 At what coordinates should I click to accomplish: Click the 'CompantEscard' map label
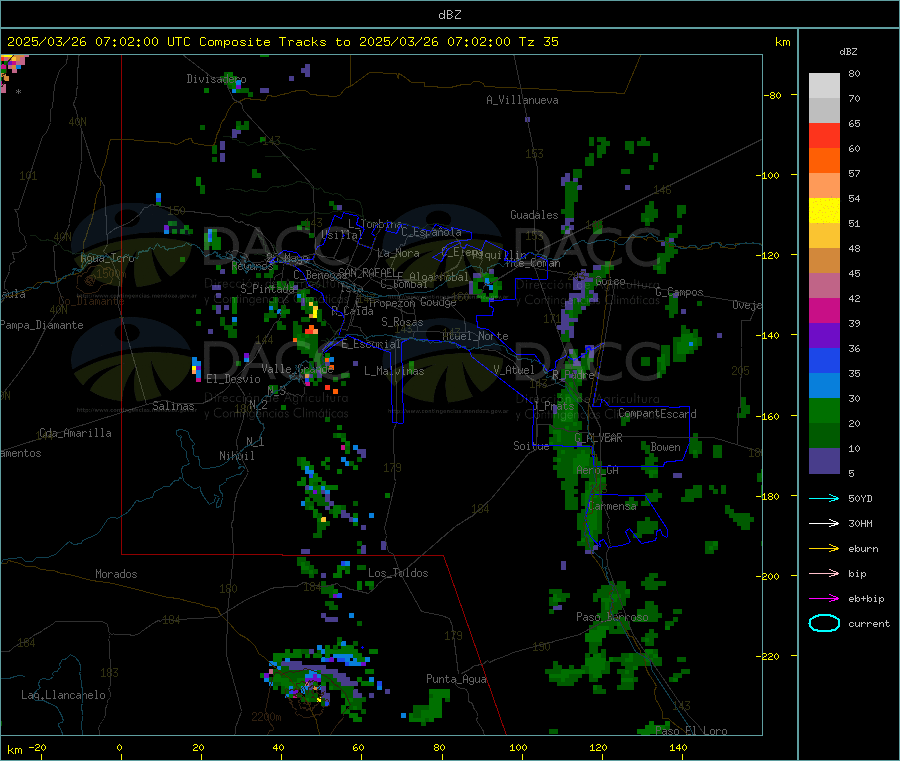click(657, 414)
